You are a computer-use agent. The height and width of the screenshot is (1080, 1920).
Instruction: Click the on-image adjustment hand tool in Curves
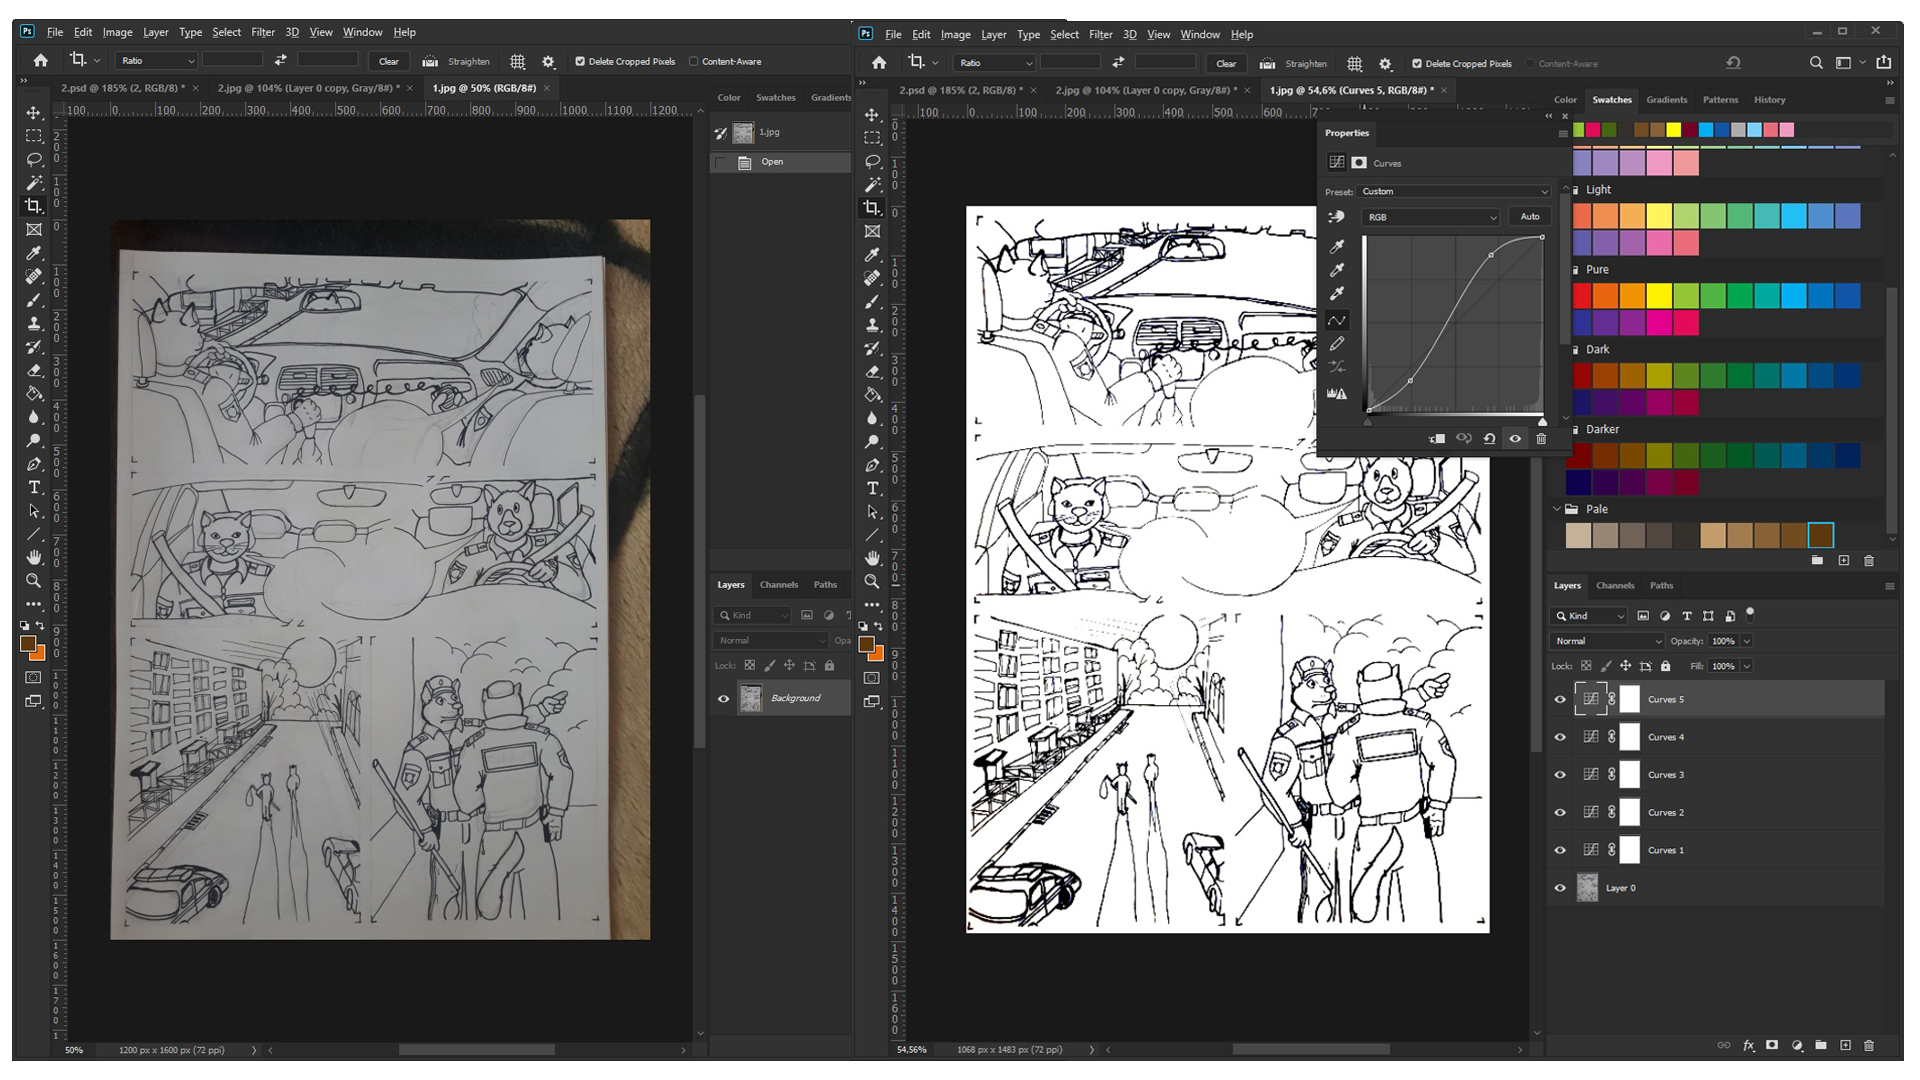coord(1336,217)
